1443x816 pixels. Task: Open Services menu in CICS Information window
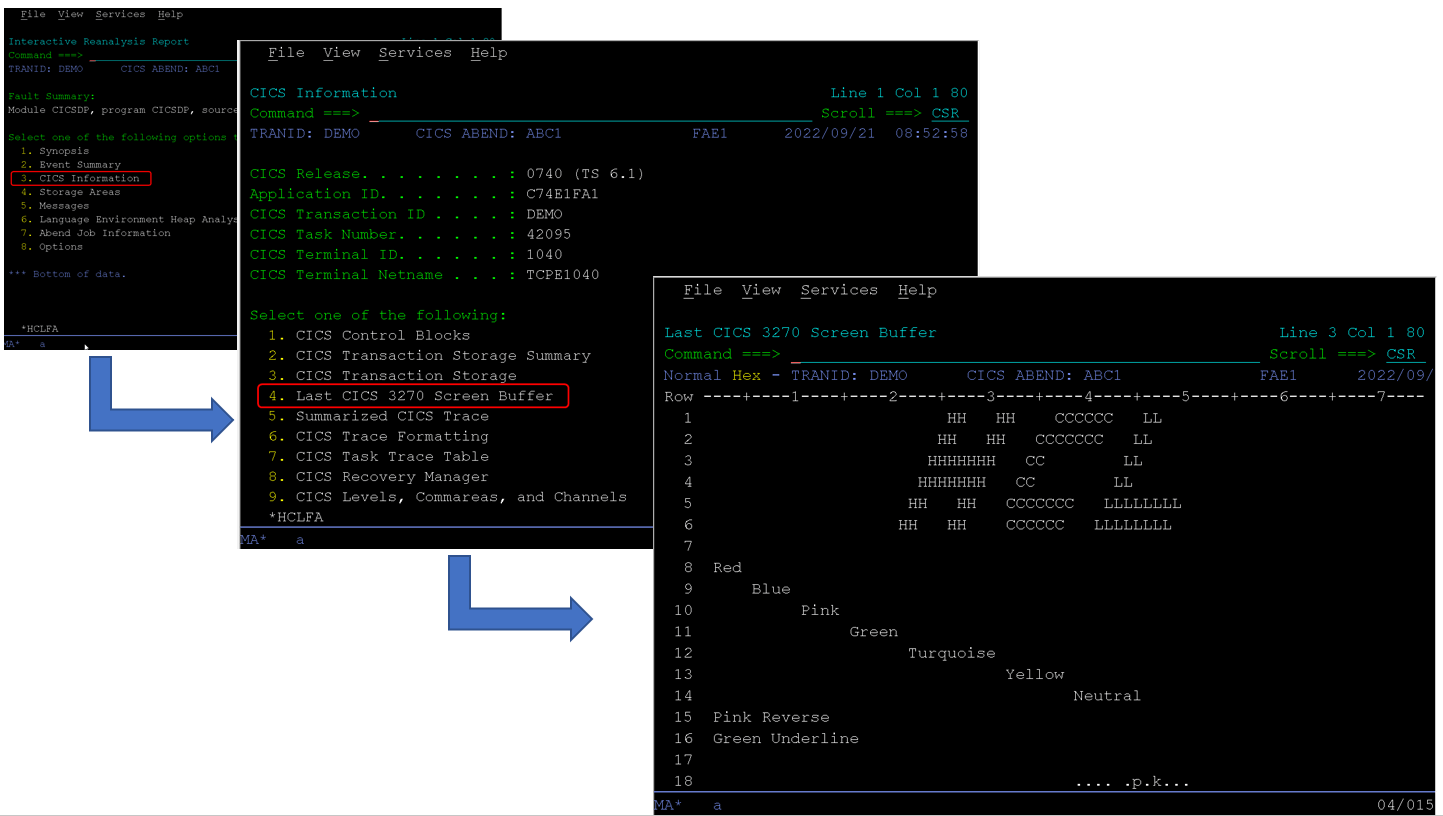coord(415,53)
